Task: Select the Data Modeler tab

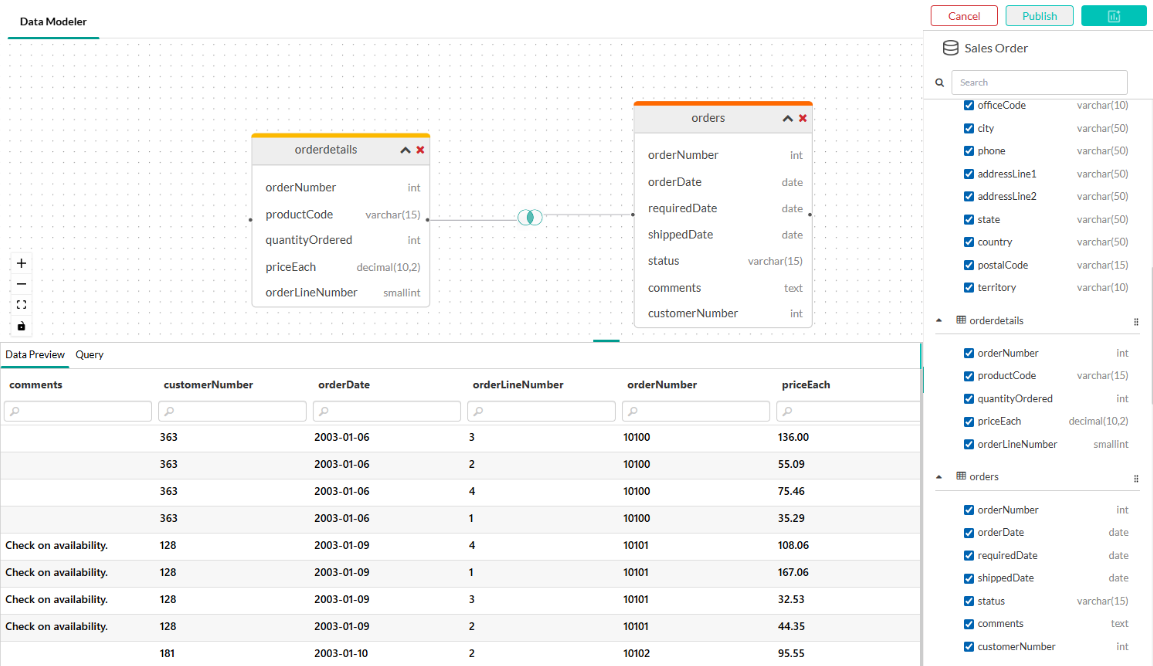Action: tap(53, 21)
